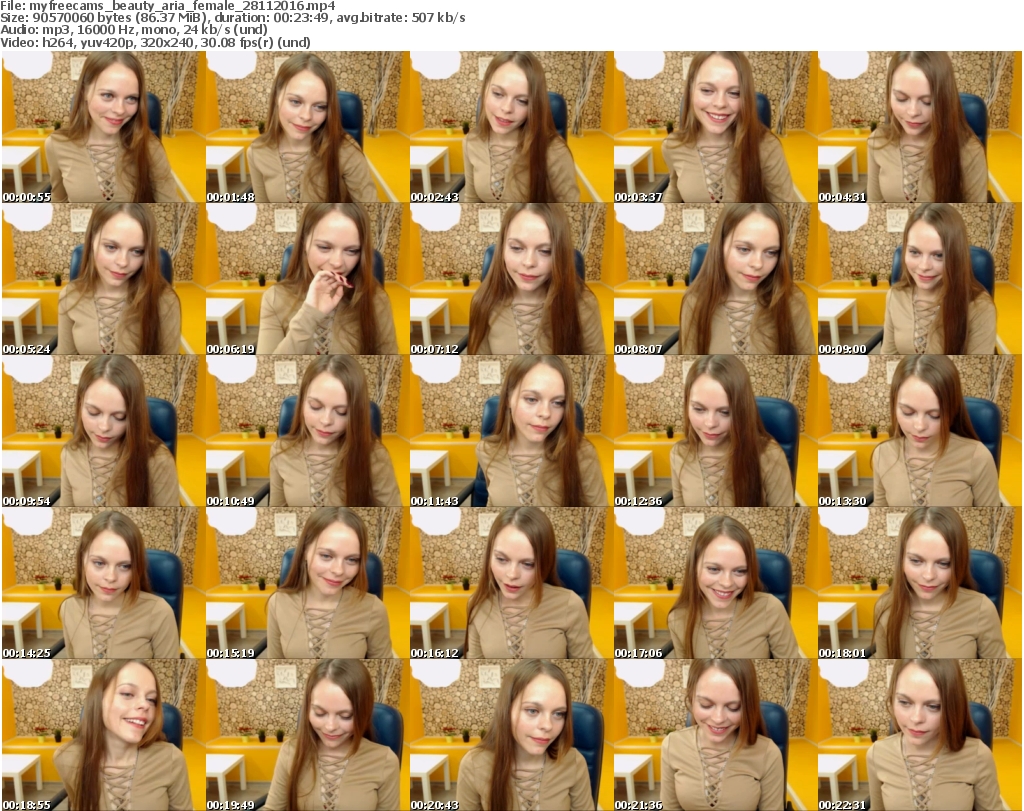Select the thumbnail frame at 00:00:55
Viewport: 1024px width, 811px height.
[x=103, y=127]
